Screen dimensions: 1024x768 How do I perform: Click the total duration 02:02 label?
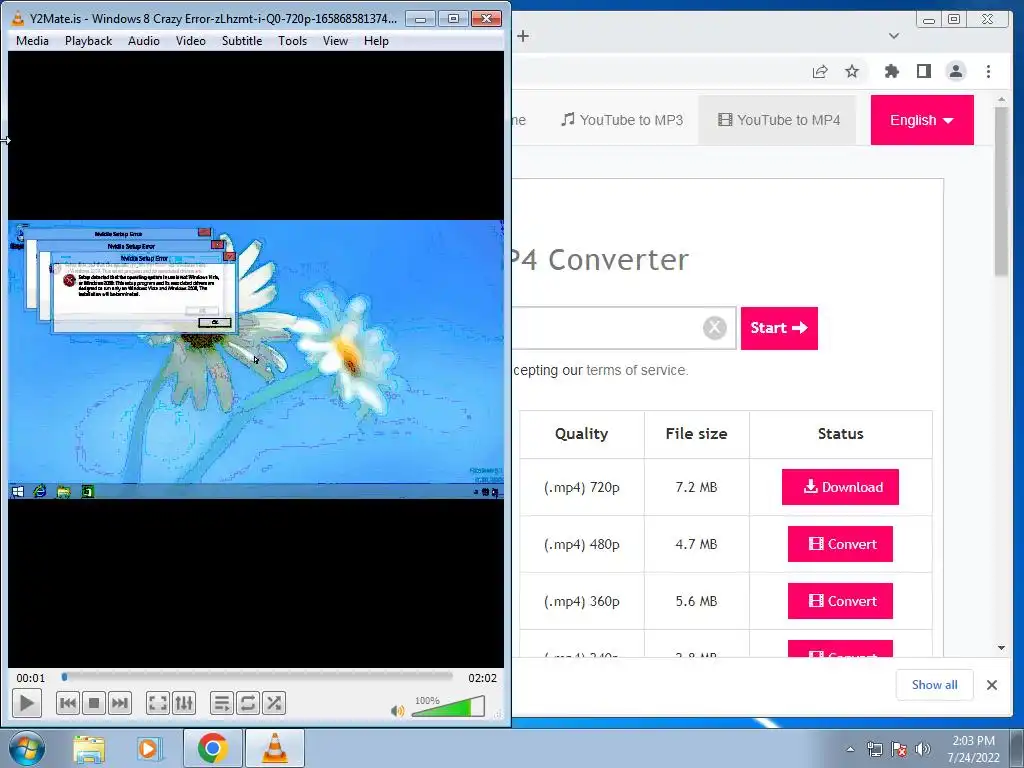(483, 678)
